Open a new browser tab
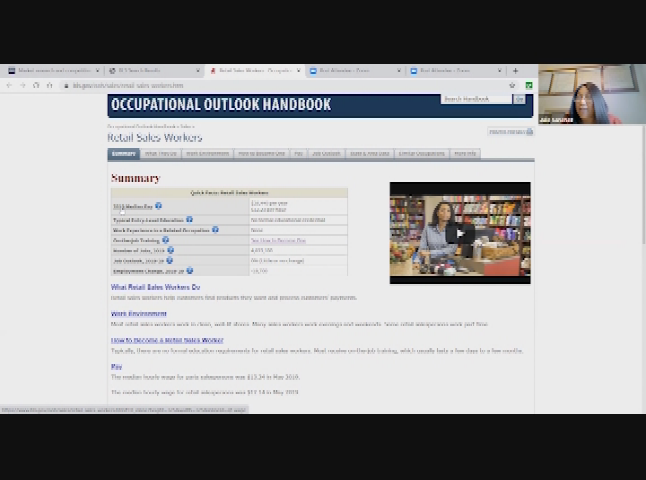 tap(515, 71)
